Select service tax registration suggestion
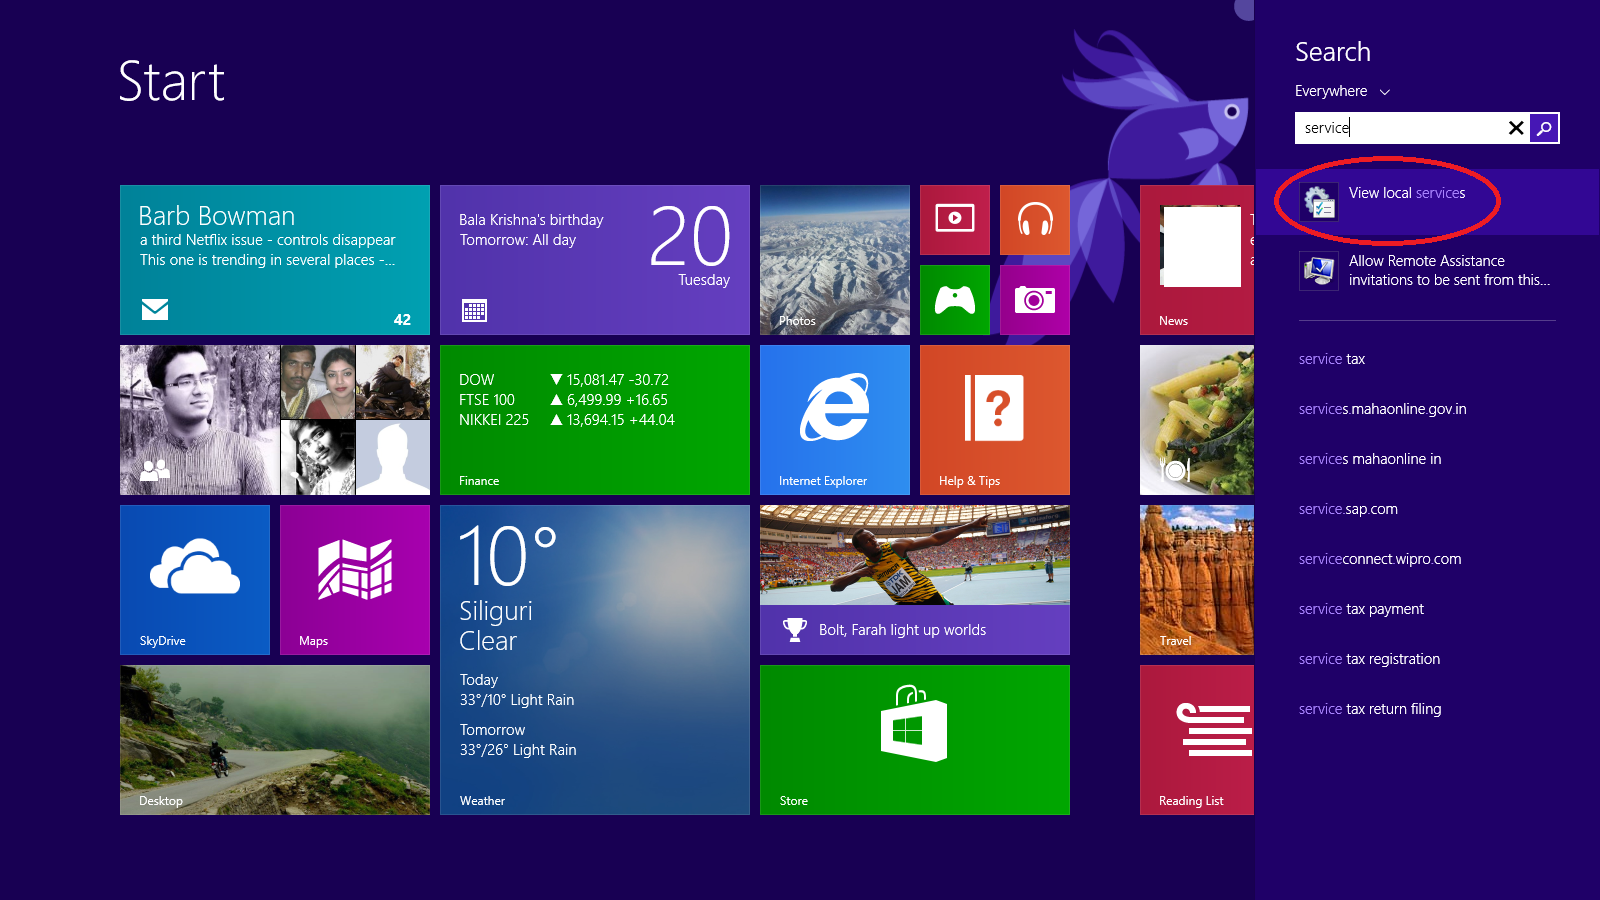 [x=1369, y=659]
